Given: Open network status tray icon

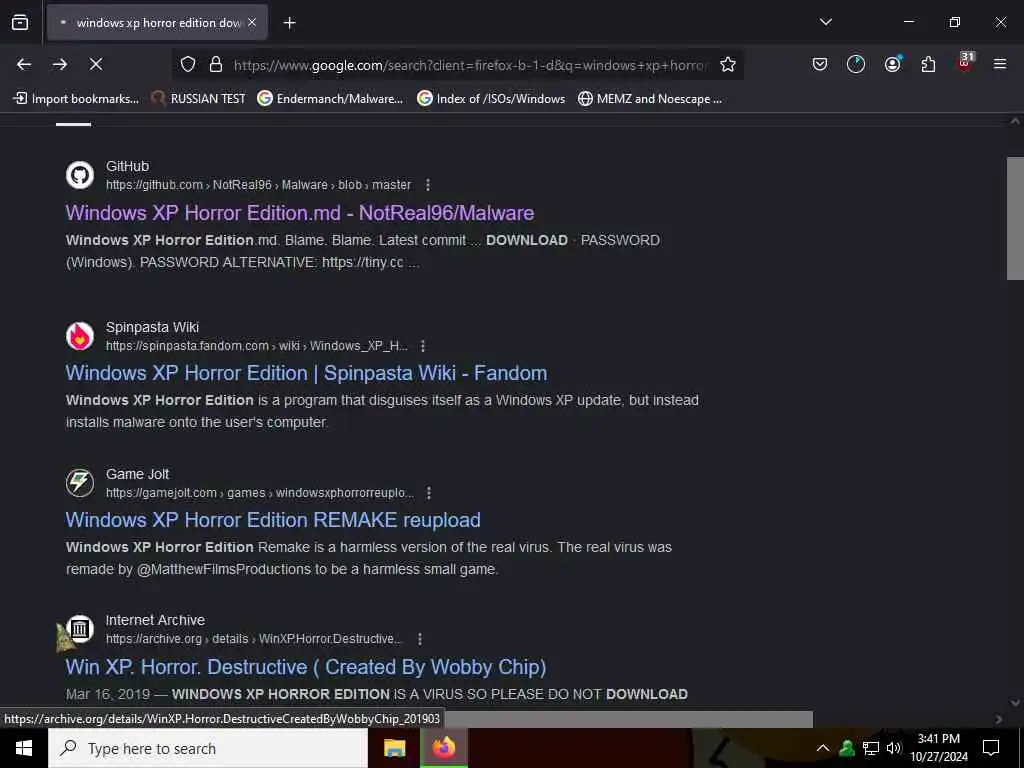Looking at the screenshot, I should pyautogui.click(x=871, y=748).
